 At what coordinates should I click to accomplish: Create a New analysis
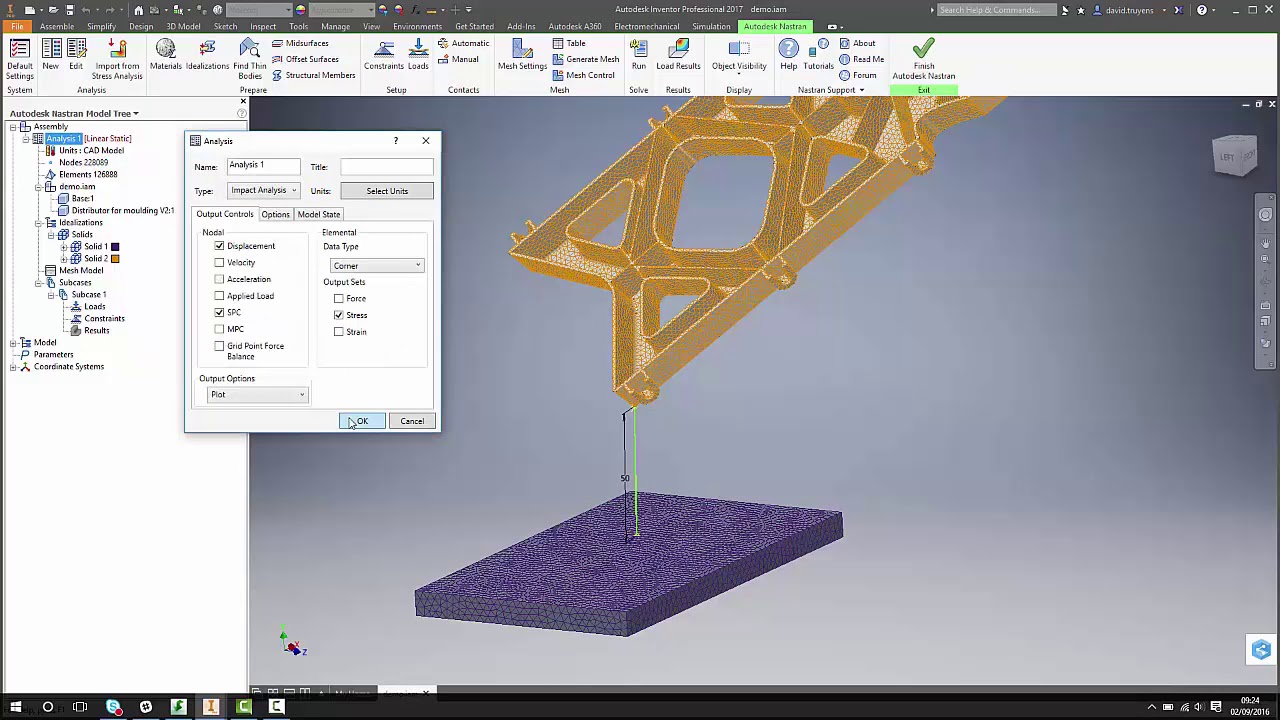(50, 55)
